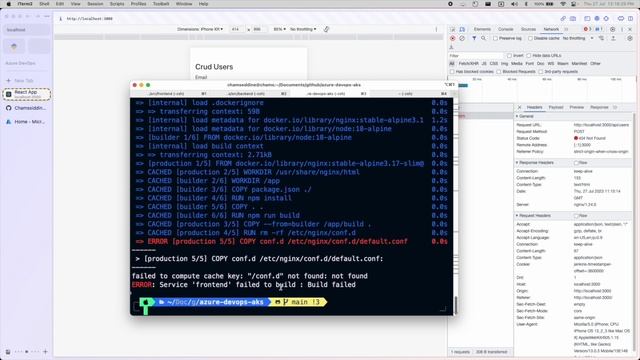Switch to the Sources tab in DevTools

(528, 29)
